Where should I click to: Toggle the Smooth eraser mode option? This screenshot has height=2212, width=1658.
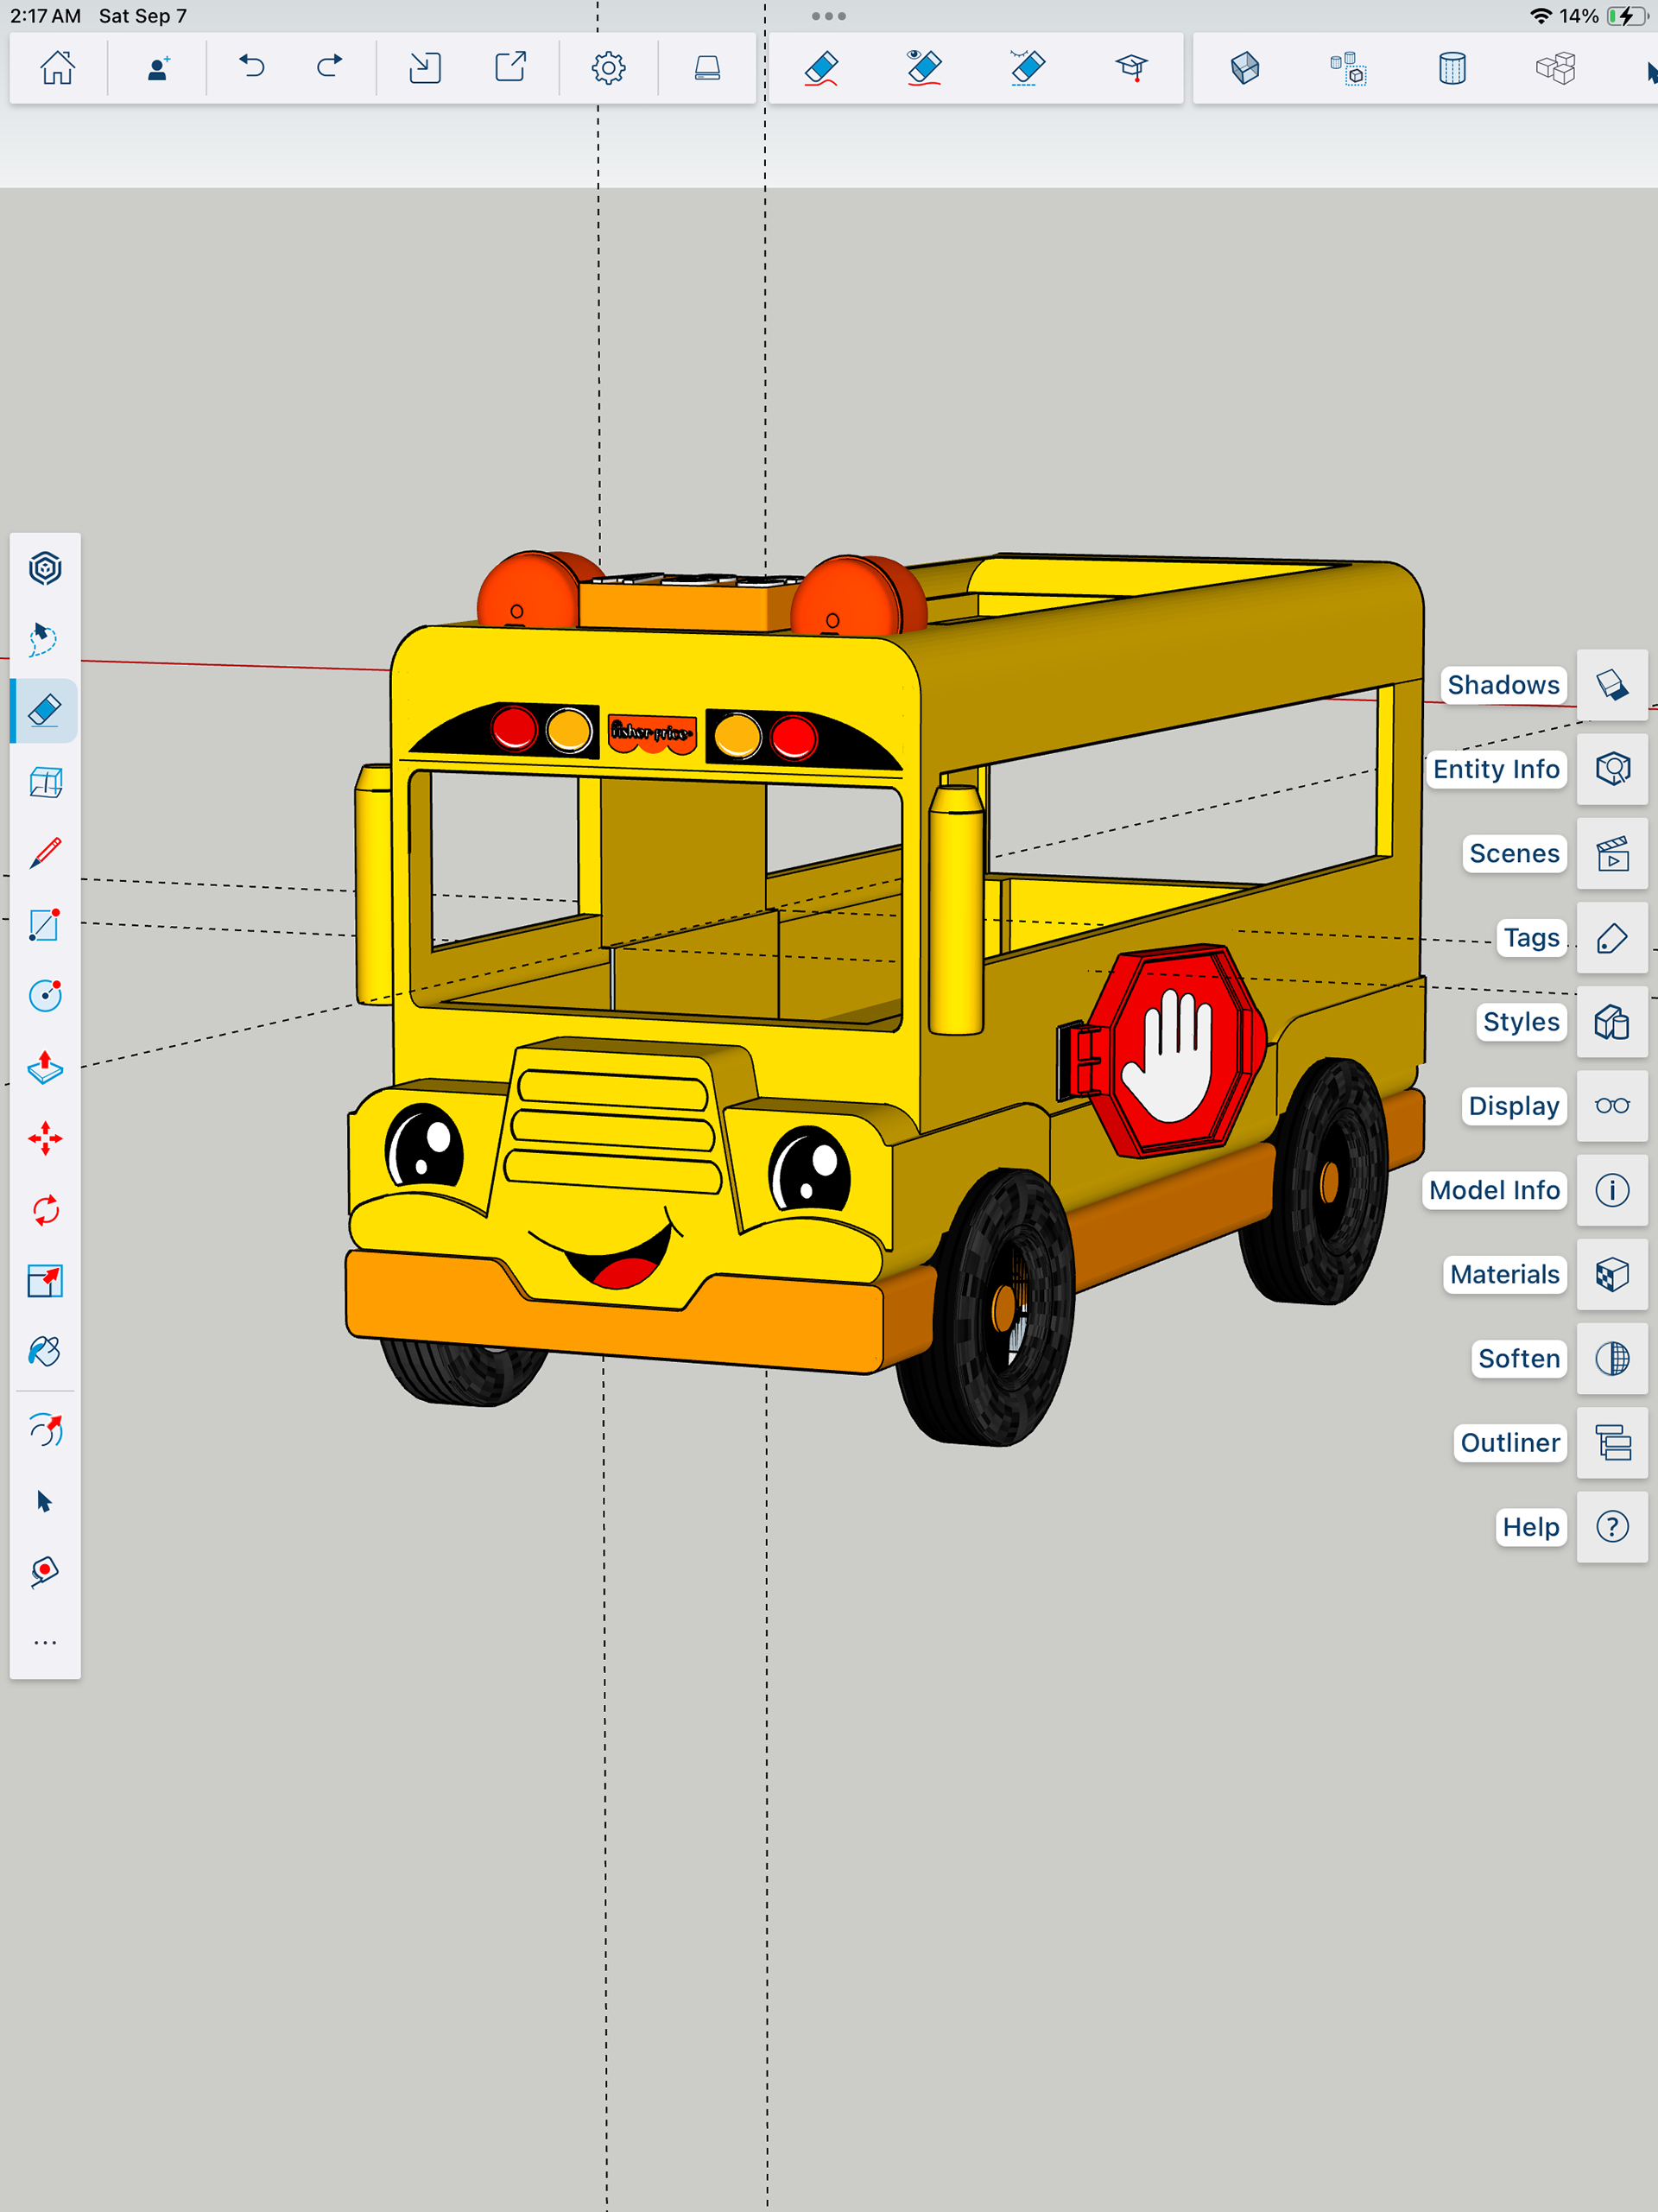1027,68
